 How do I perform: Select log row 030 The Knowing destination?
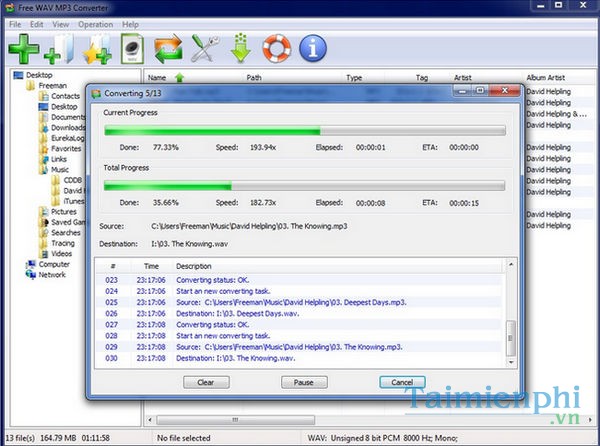[298, 358]
